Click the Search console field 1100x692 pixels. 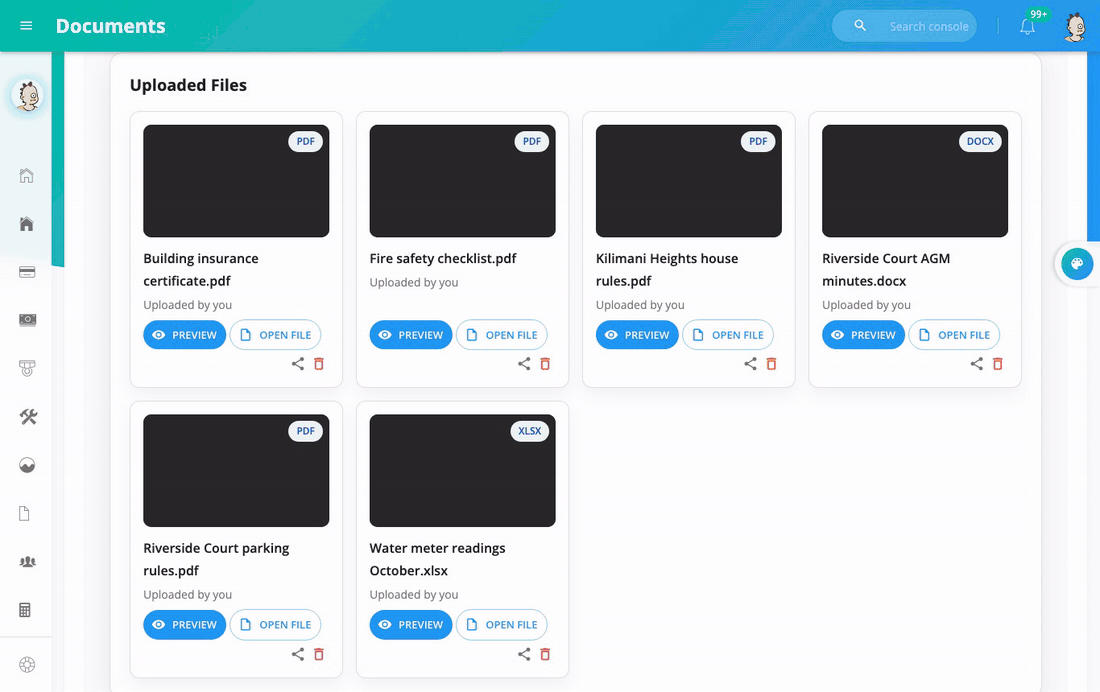pyautogui.click(x=904, y=26)
